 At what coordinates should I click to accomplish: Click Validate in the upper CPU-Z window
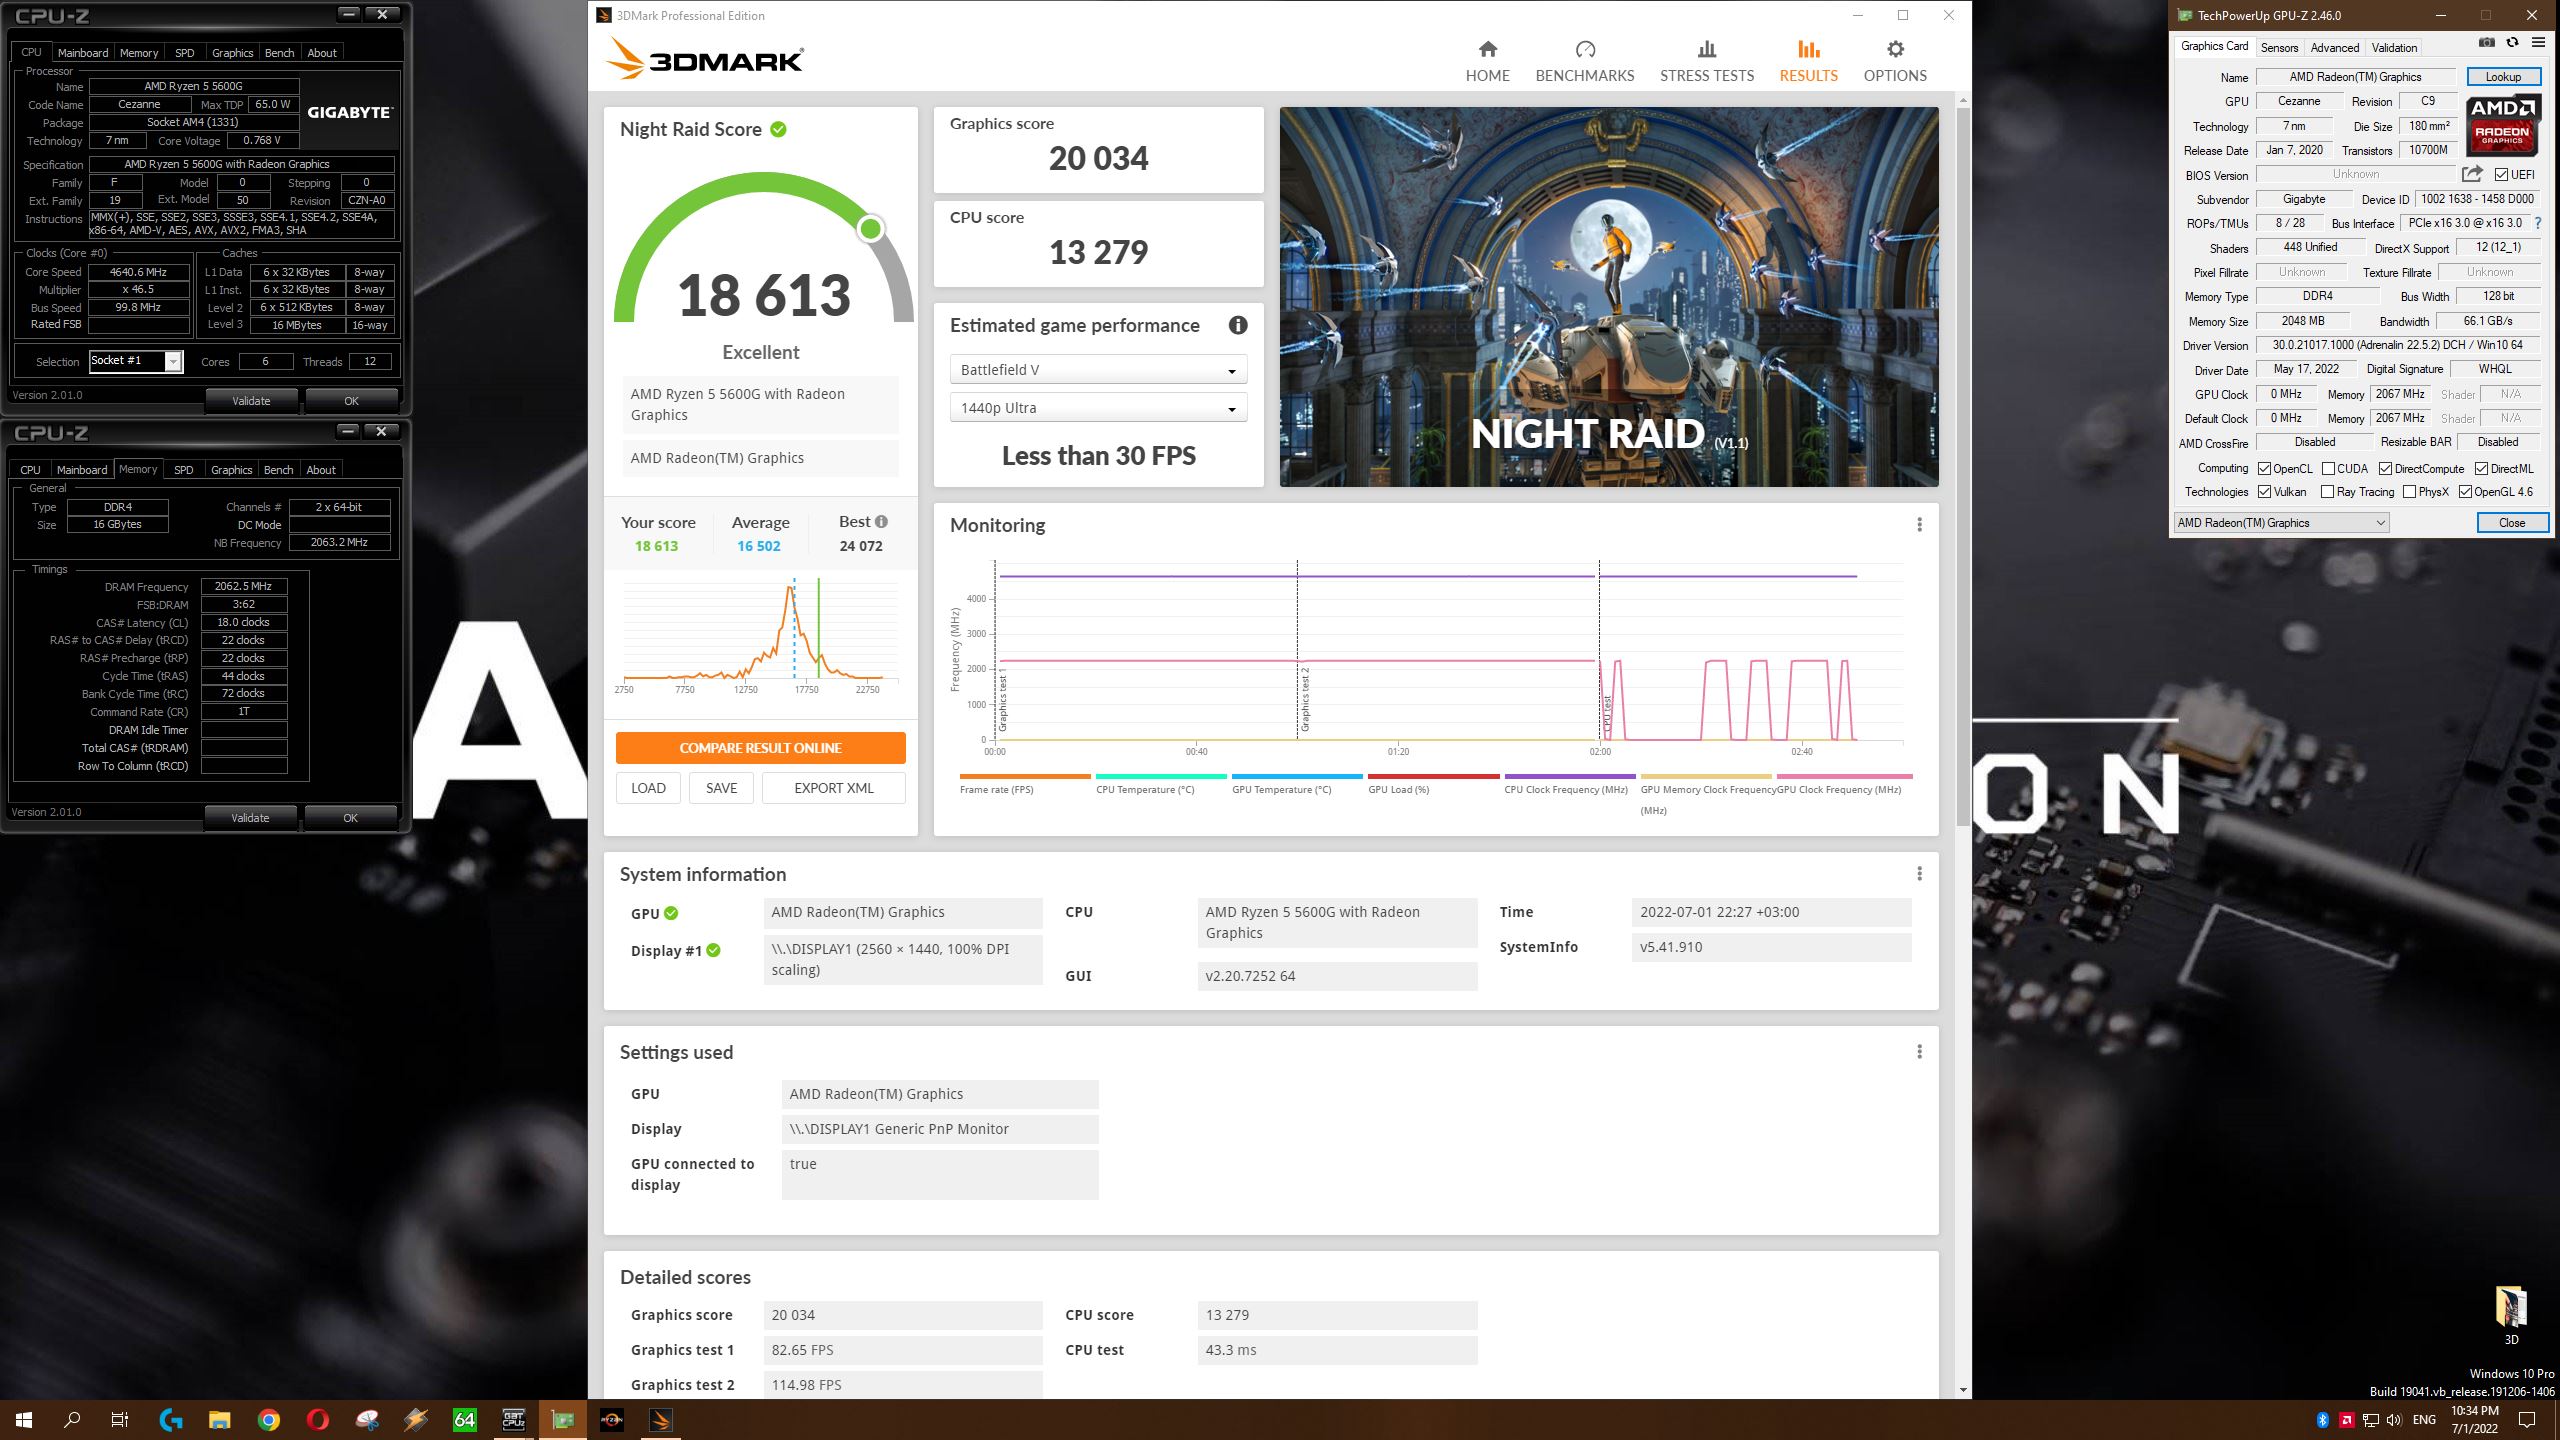(251, 401)
